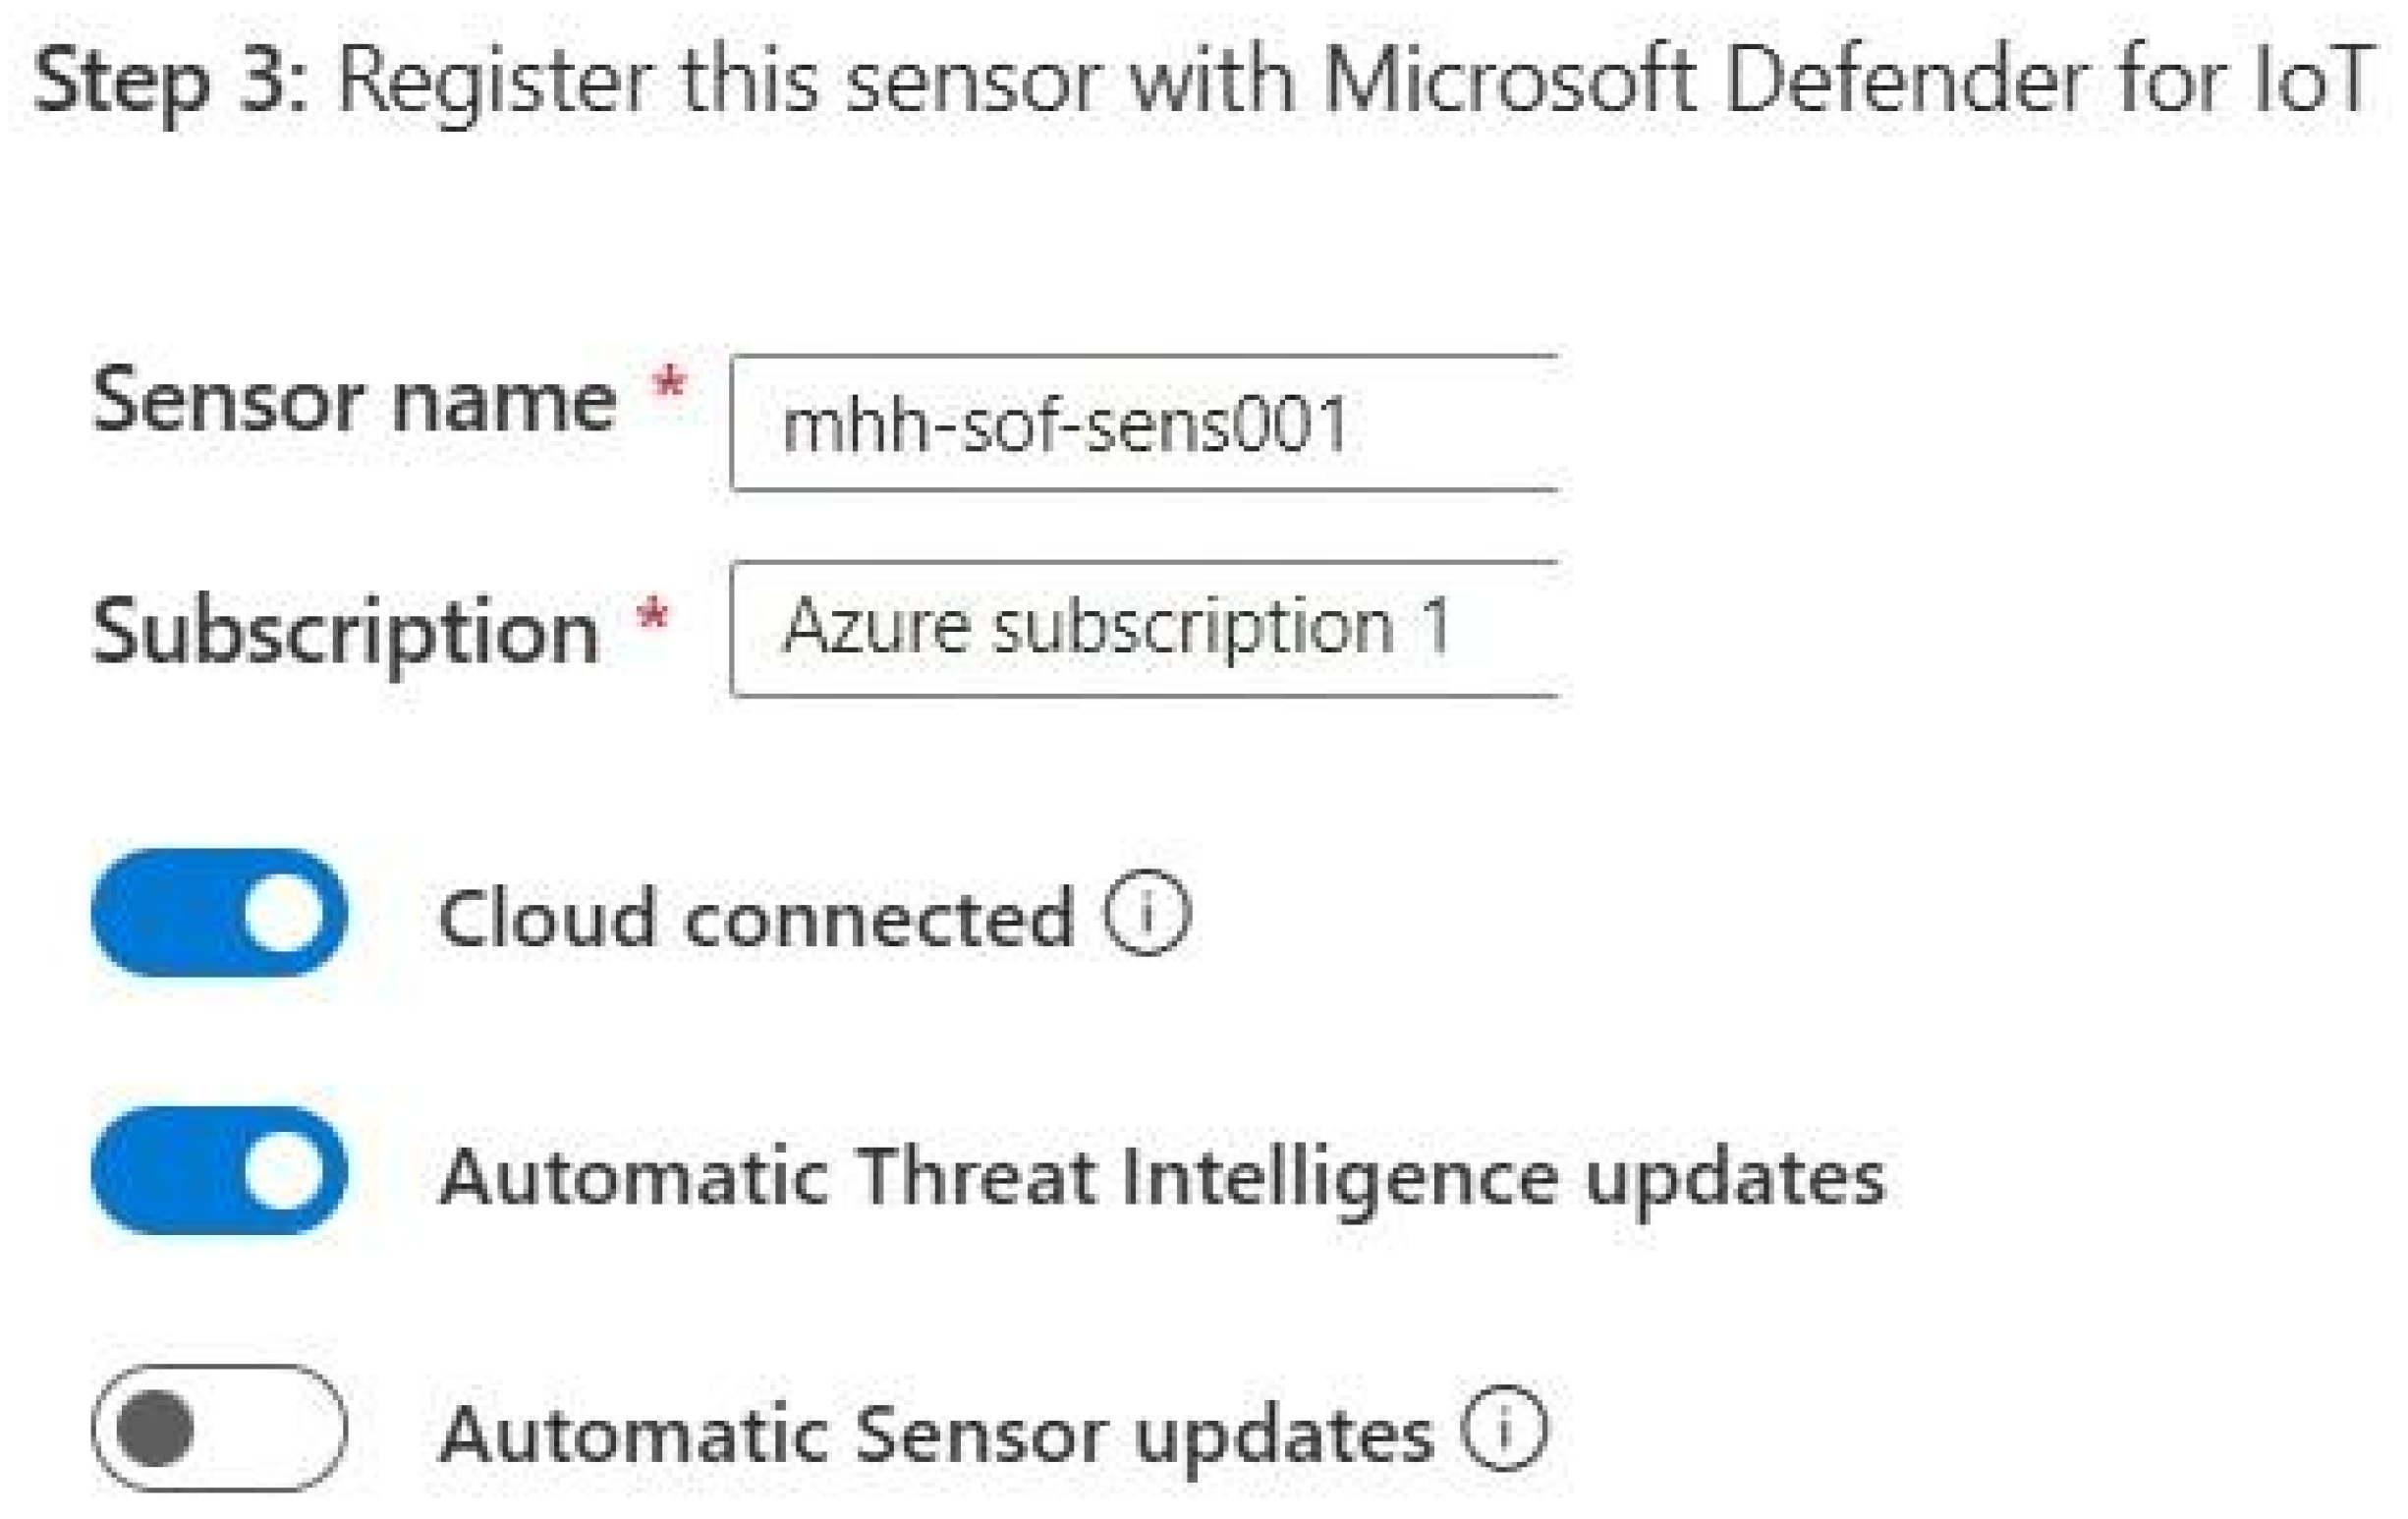
Task: Click the 'Cloud connected' label text
Action: pos(756,917)
